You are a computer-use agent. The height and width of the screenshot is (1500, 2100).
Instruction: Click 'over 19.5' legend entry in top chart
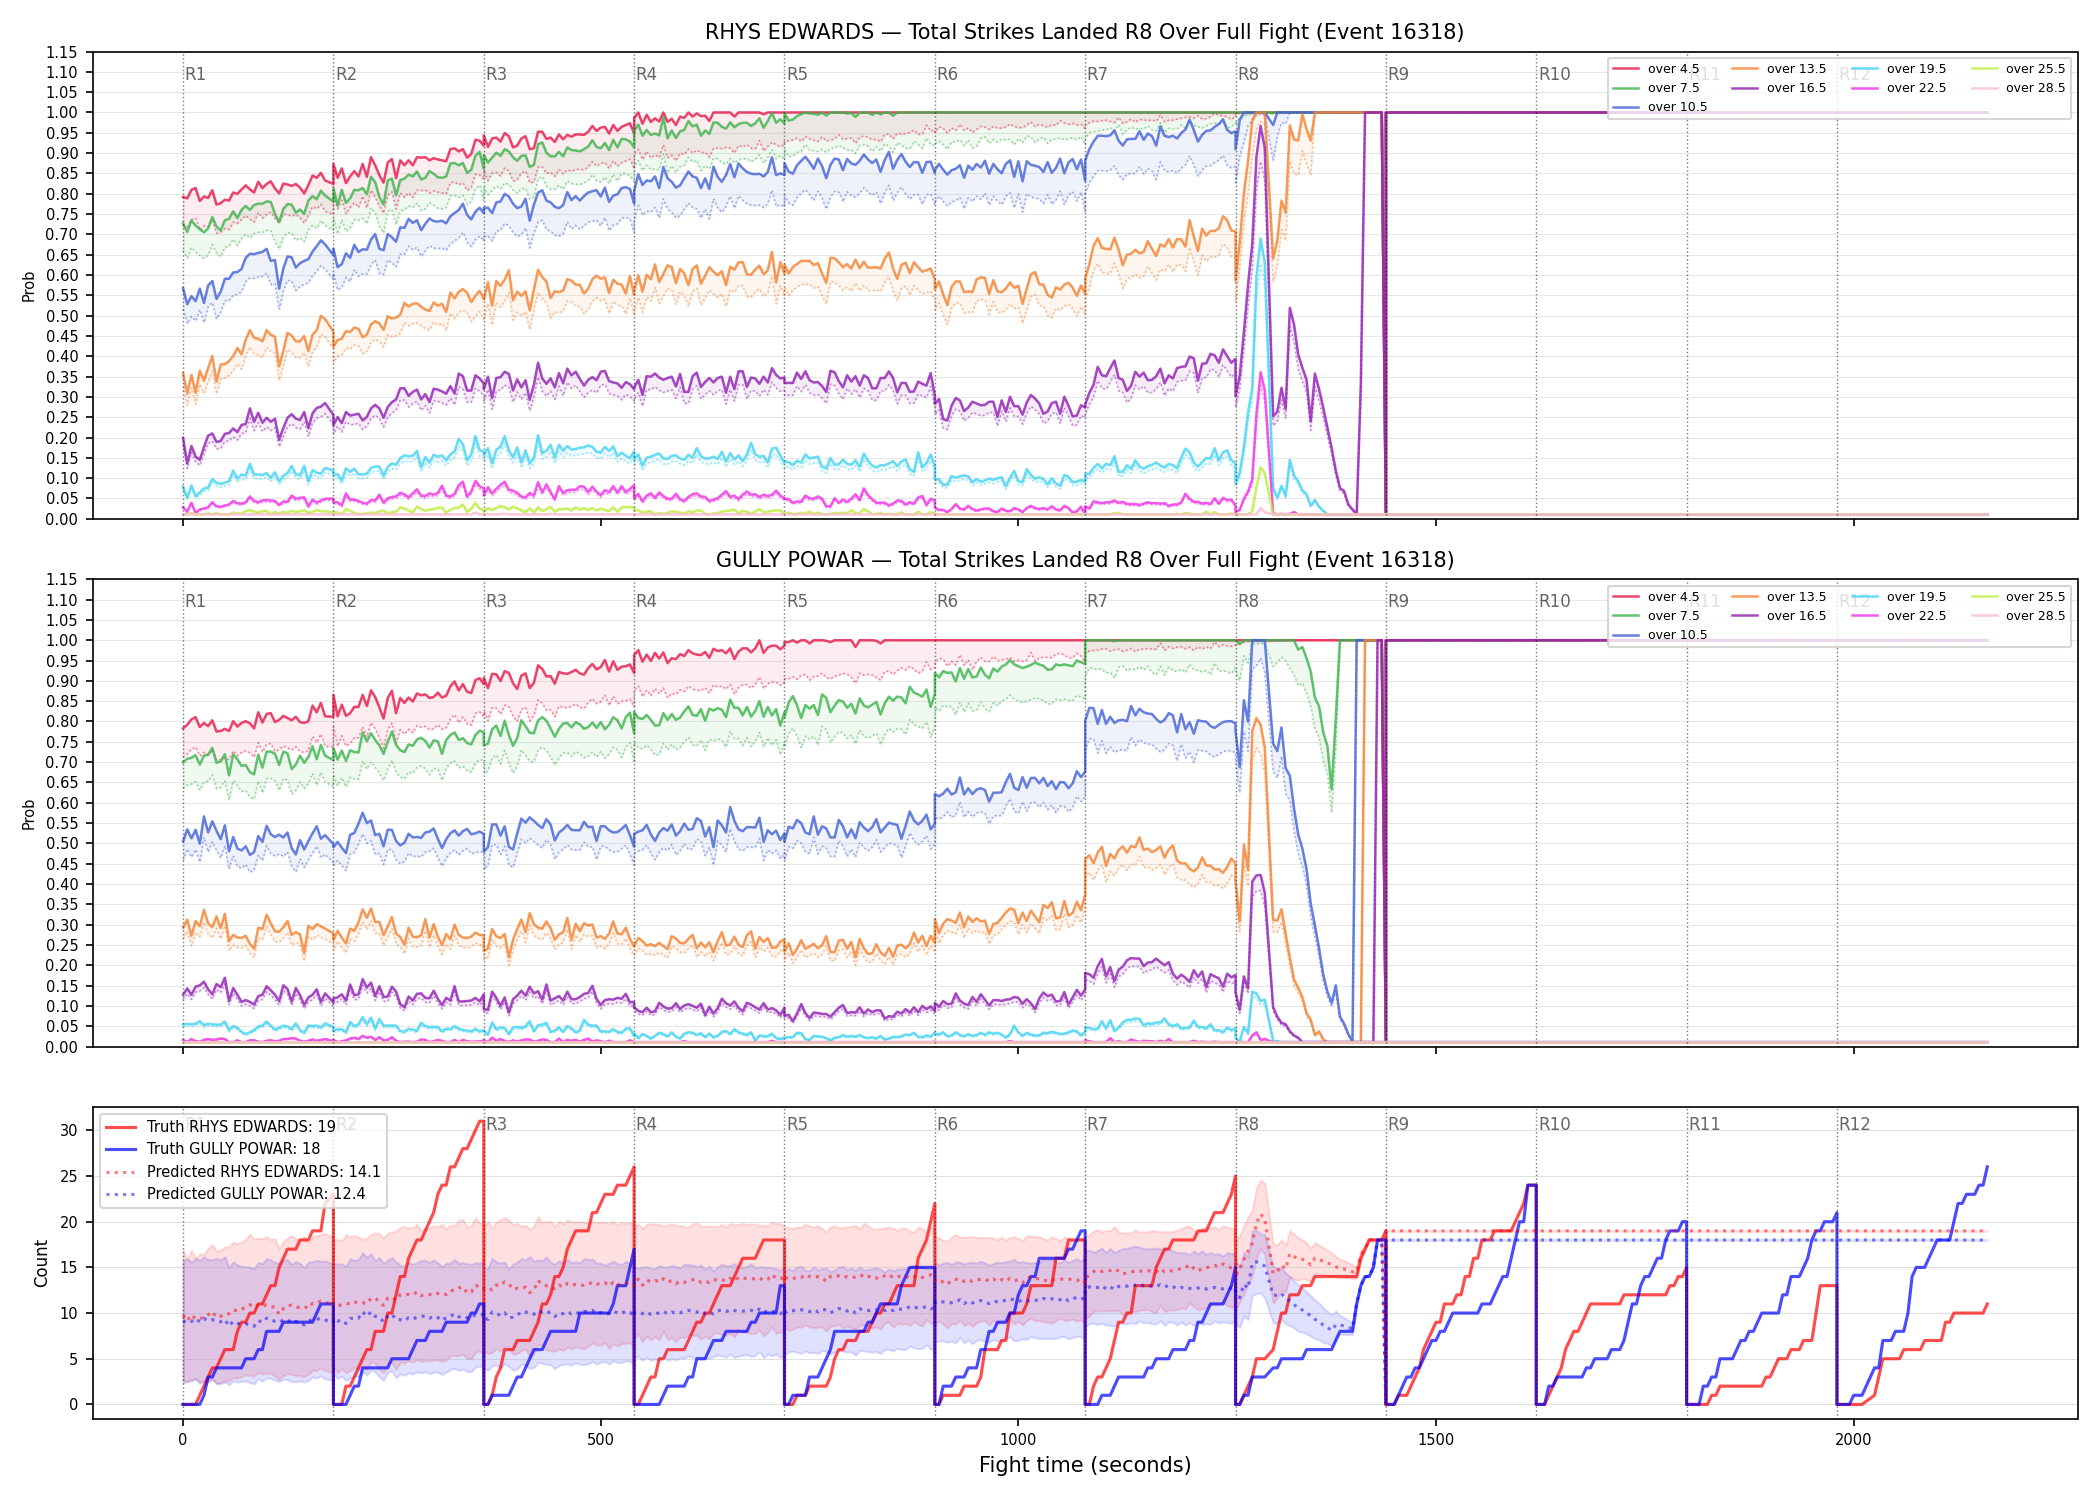tap(1898, 69)
